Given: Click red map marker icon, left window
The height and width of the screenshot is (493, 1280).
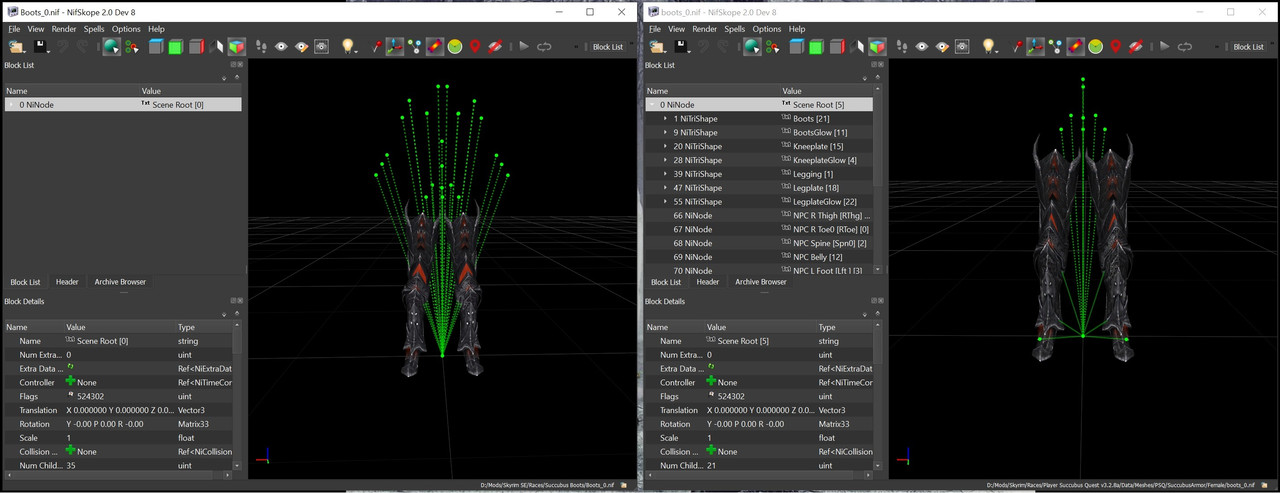Looking at the screenshot, I should [x=475, y=46].
